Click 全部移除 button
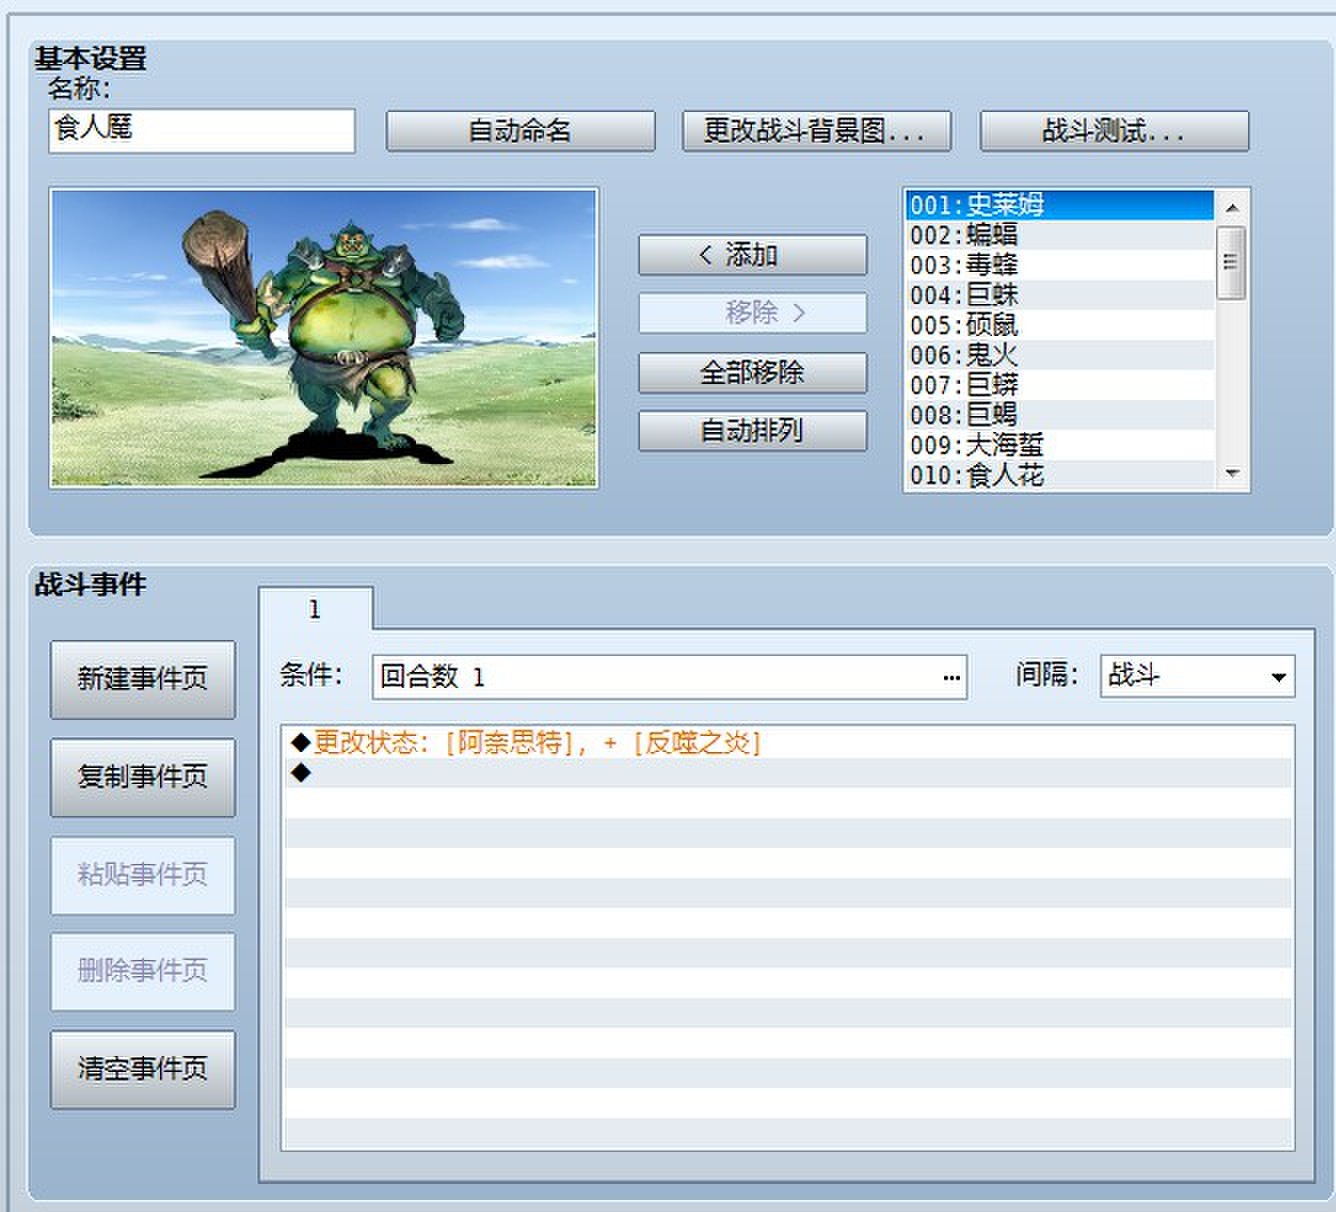The width and height of the screenshot is (1336, 1212). pyautogui.click(x=752, y=373)
